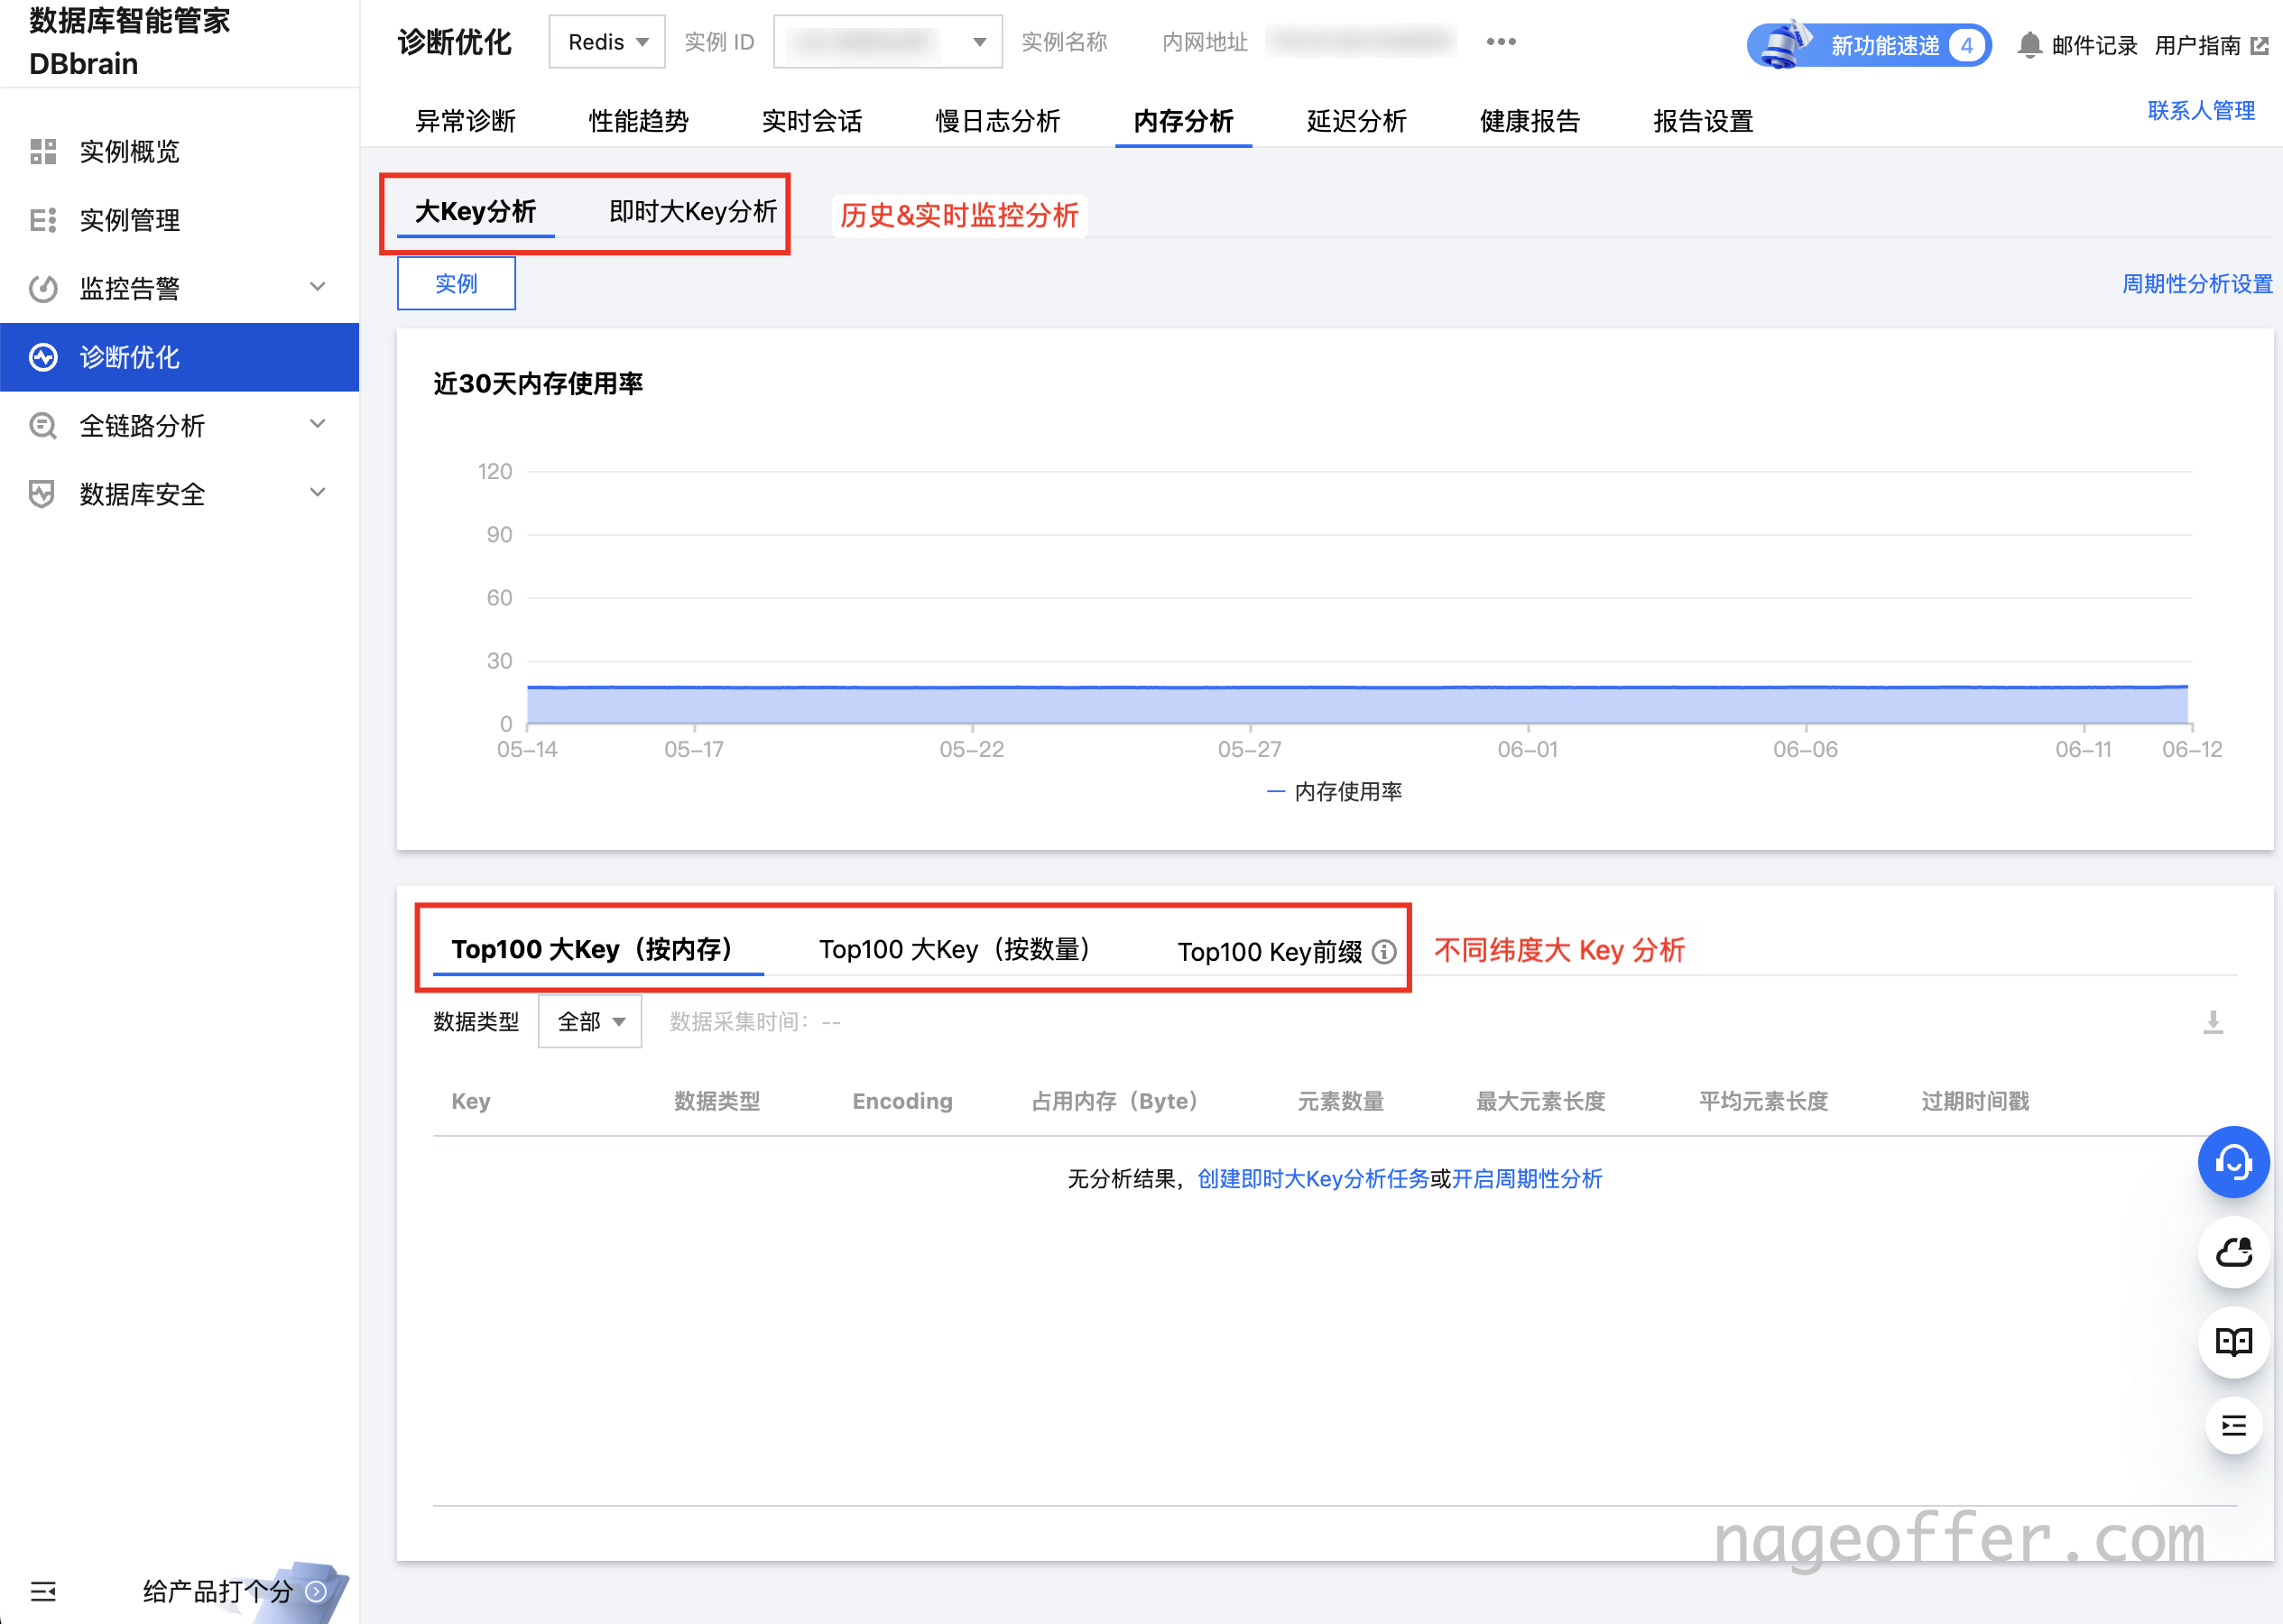Click 创建即时大Key分析任务 link
Image resolution: width=2283 pixels, height=1624 pixels.
tap(1313, 1179)
